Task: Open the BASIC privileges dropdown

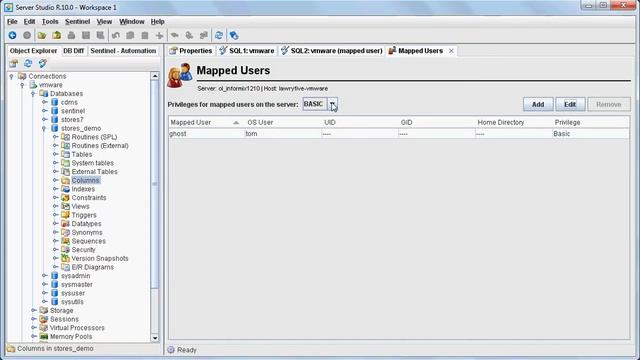Action: click(x=333, y=104)
